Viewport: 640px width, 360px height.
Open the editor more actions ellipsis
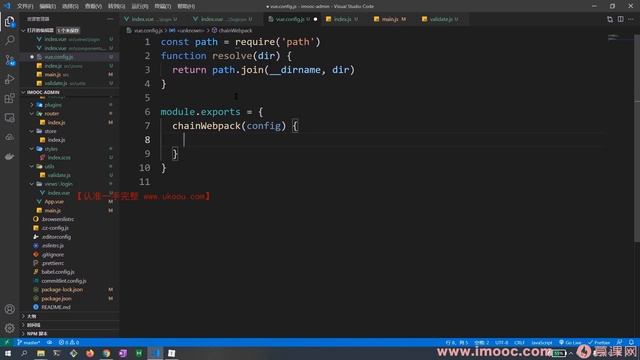[x=631, y=19]
